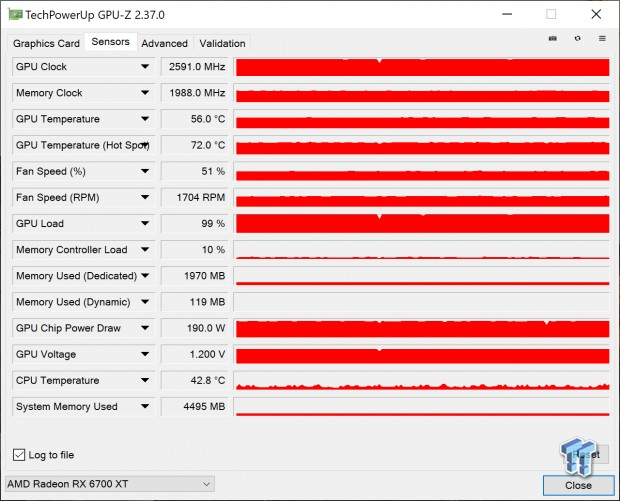
Task: Click the GPU-Z app icon in the title bar
Action: (x=15, y=15)
